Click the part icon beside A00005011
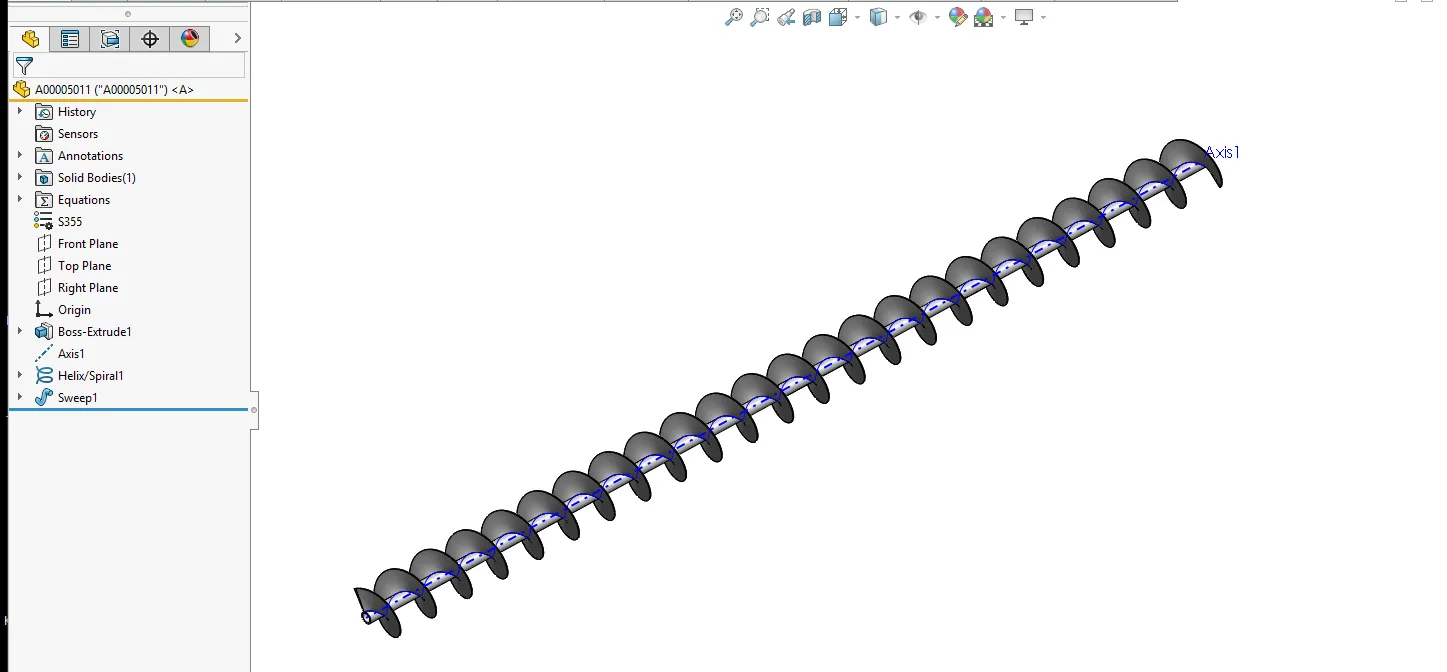Image resolution: width=1447 pixels, height=672 pixels. (x=22, y=89)
